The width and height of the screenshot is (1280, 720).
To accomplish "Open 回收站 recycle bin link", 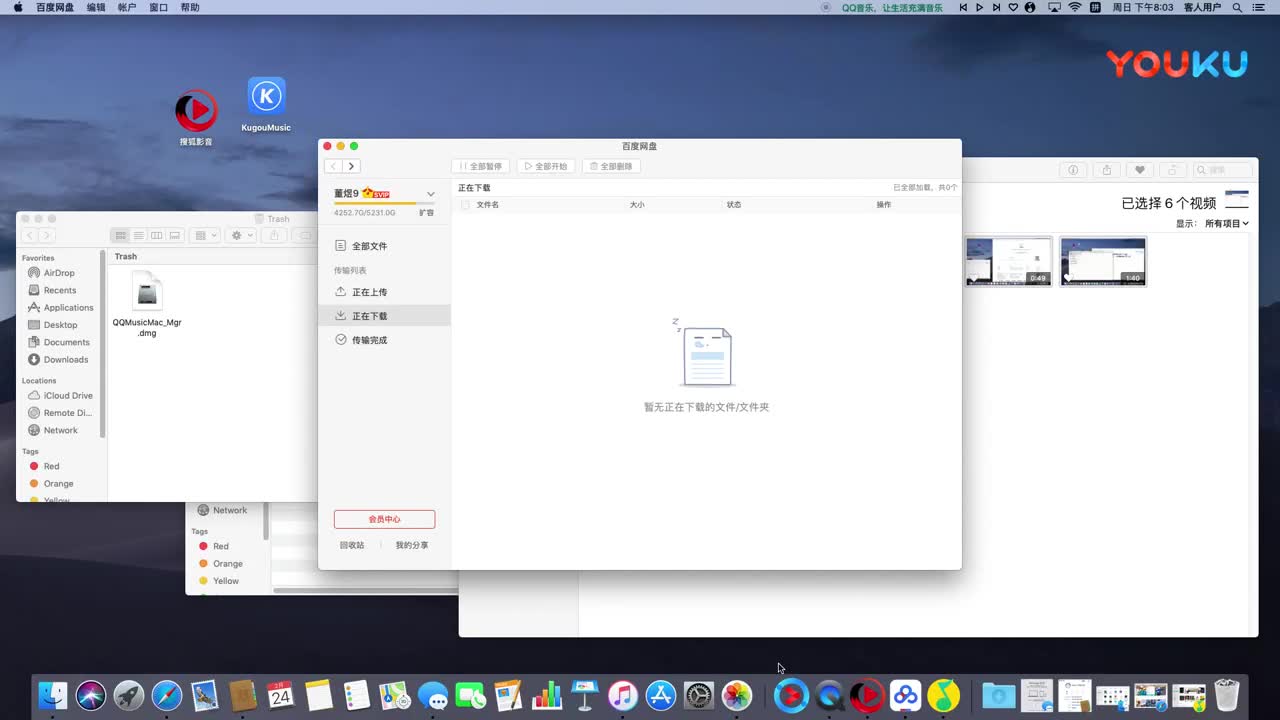I will (352, 545).
